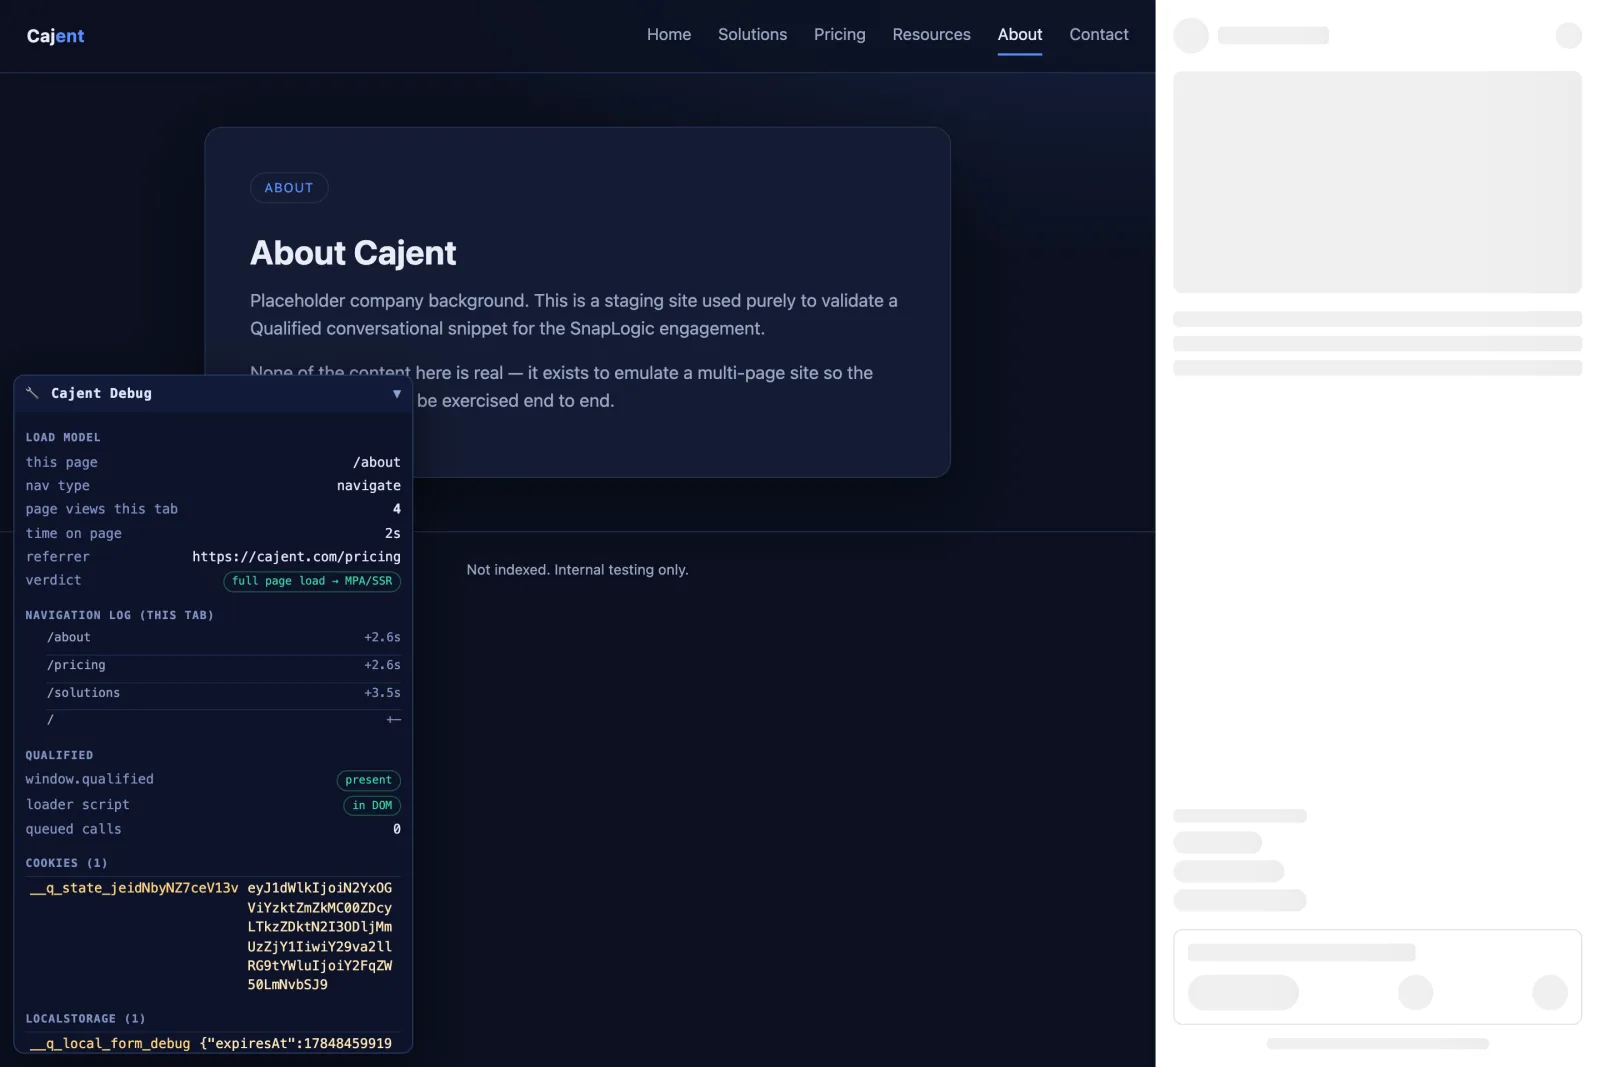Viewport: 1600px width, 1067px height.
Task: Click the "in DOM" loader script badge
Action: click(372, 805)
